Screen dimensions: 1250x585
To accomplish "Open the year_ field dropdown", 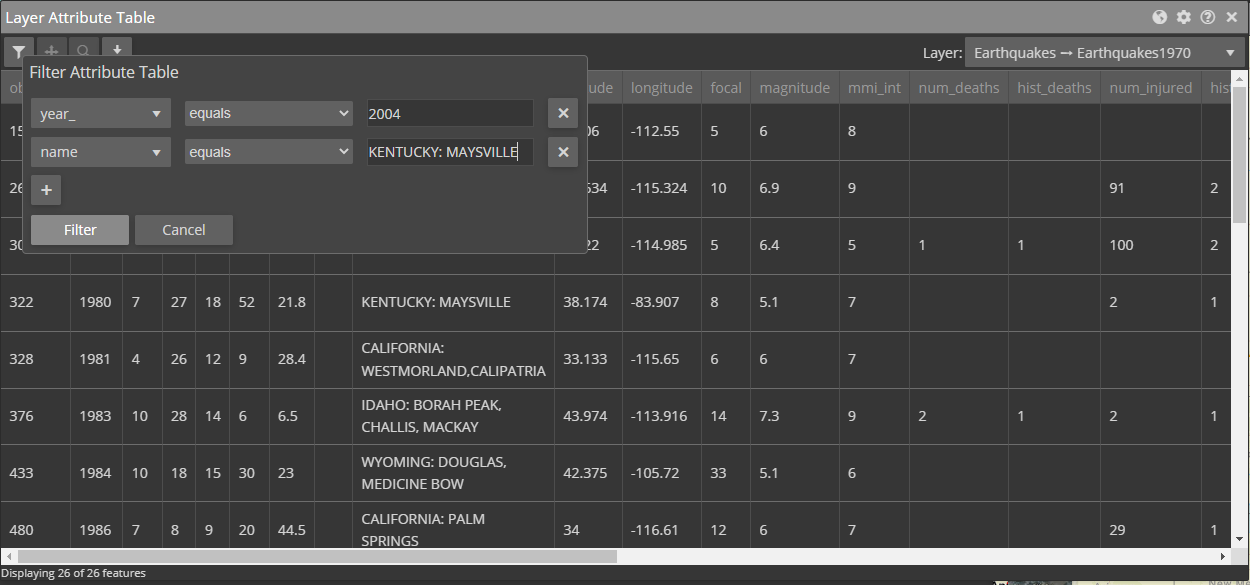I will [x=100, y=114].
